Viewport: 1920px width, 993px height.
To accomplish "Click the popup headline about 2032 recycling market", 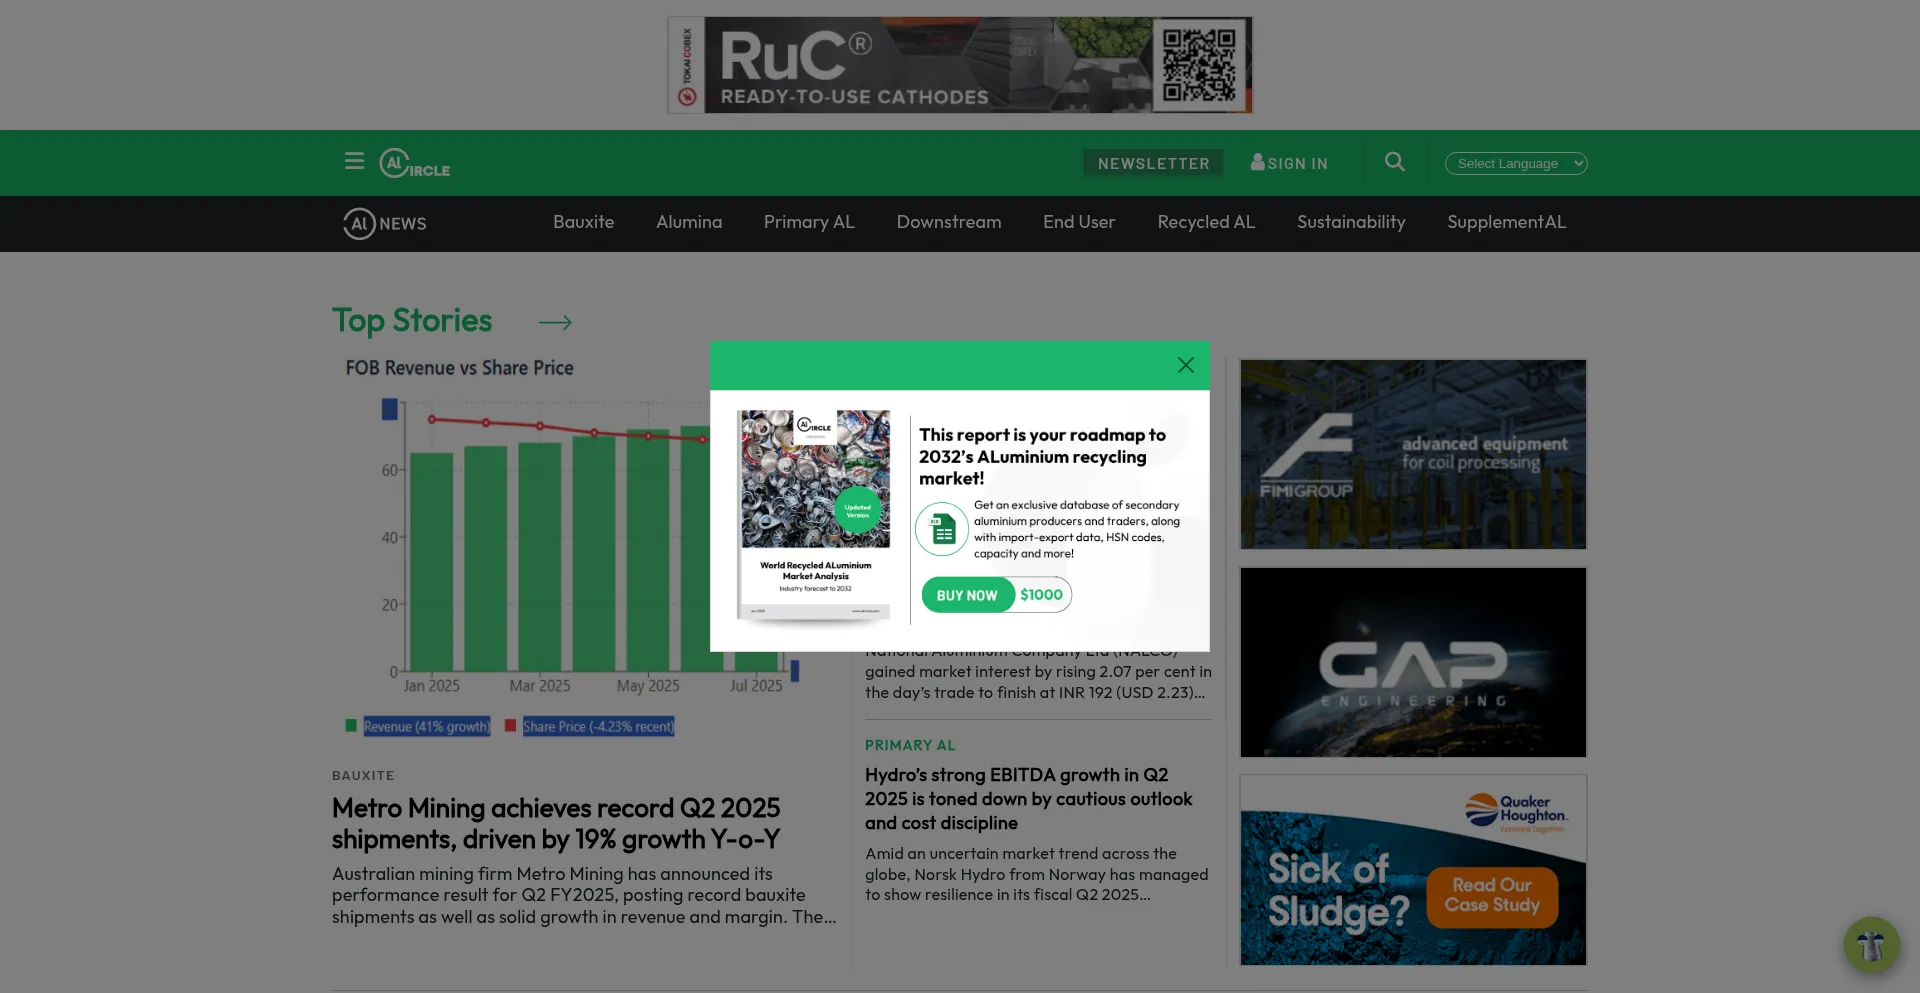I will (x=1042, y=457).
